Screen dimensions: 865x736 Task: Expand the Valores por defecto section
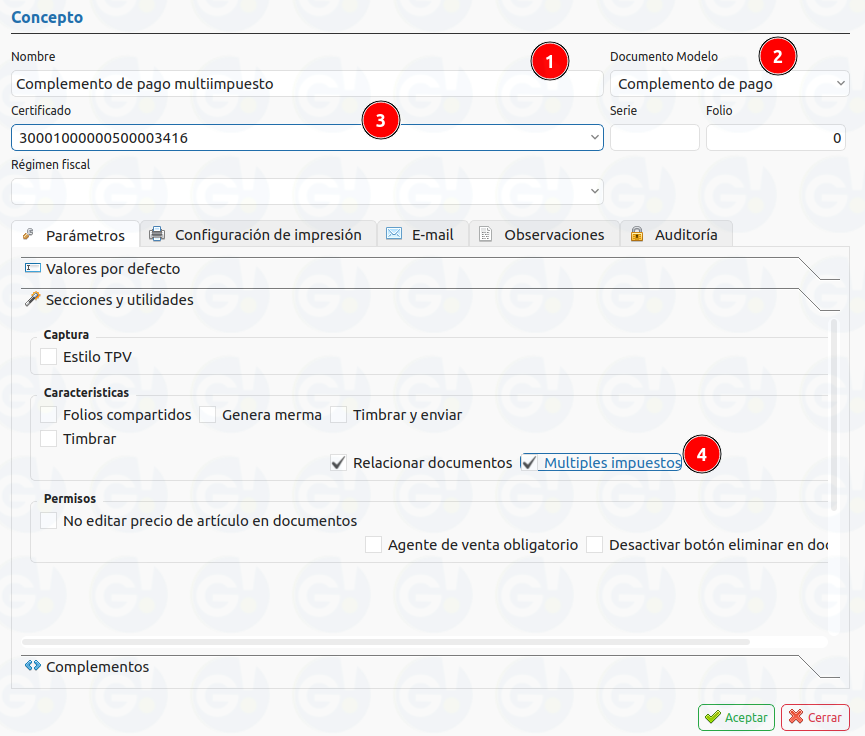pos(430,269)
